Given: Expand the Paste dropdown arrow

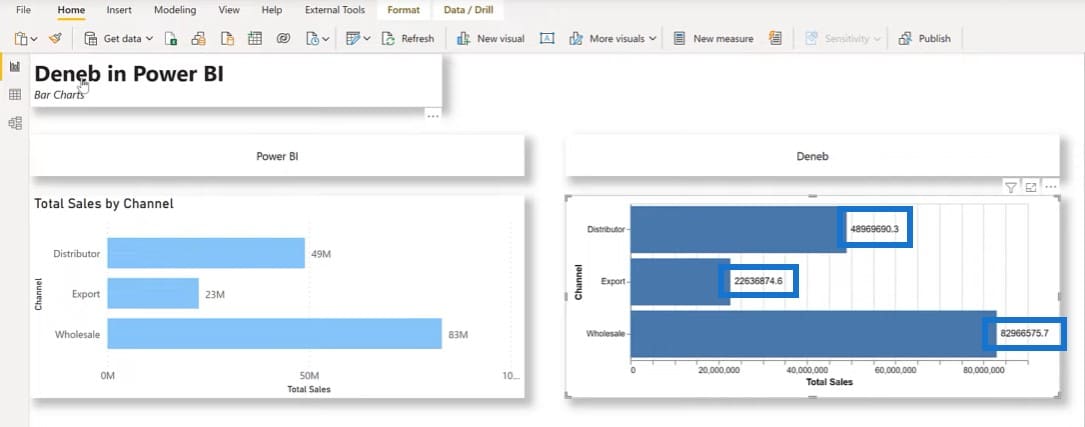Looking at the screenshot, I should point(34,39).
